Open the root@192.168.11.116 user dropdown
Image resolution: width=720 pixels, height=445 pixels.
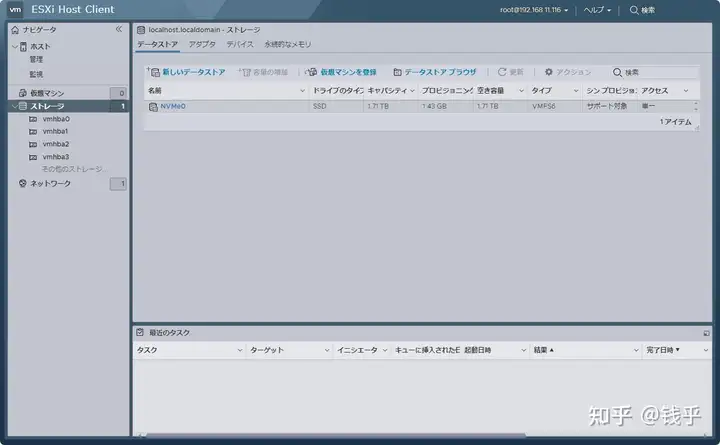coord(534,10)
